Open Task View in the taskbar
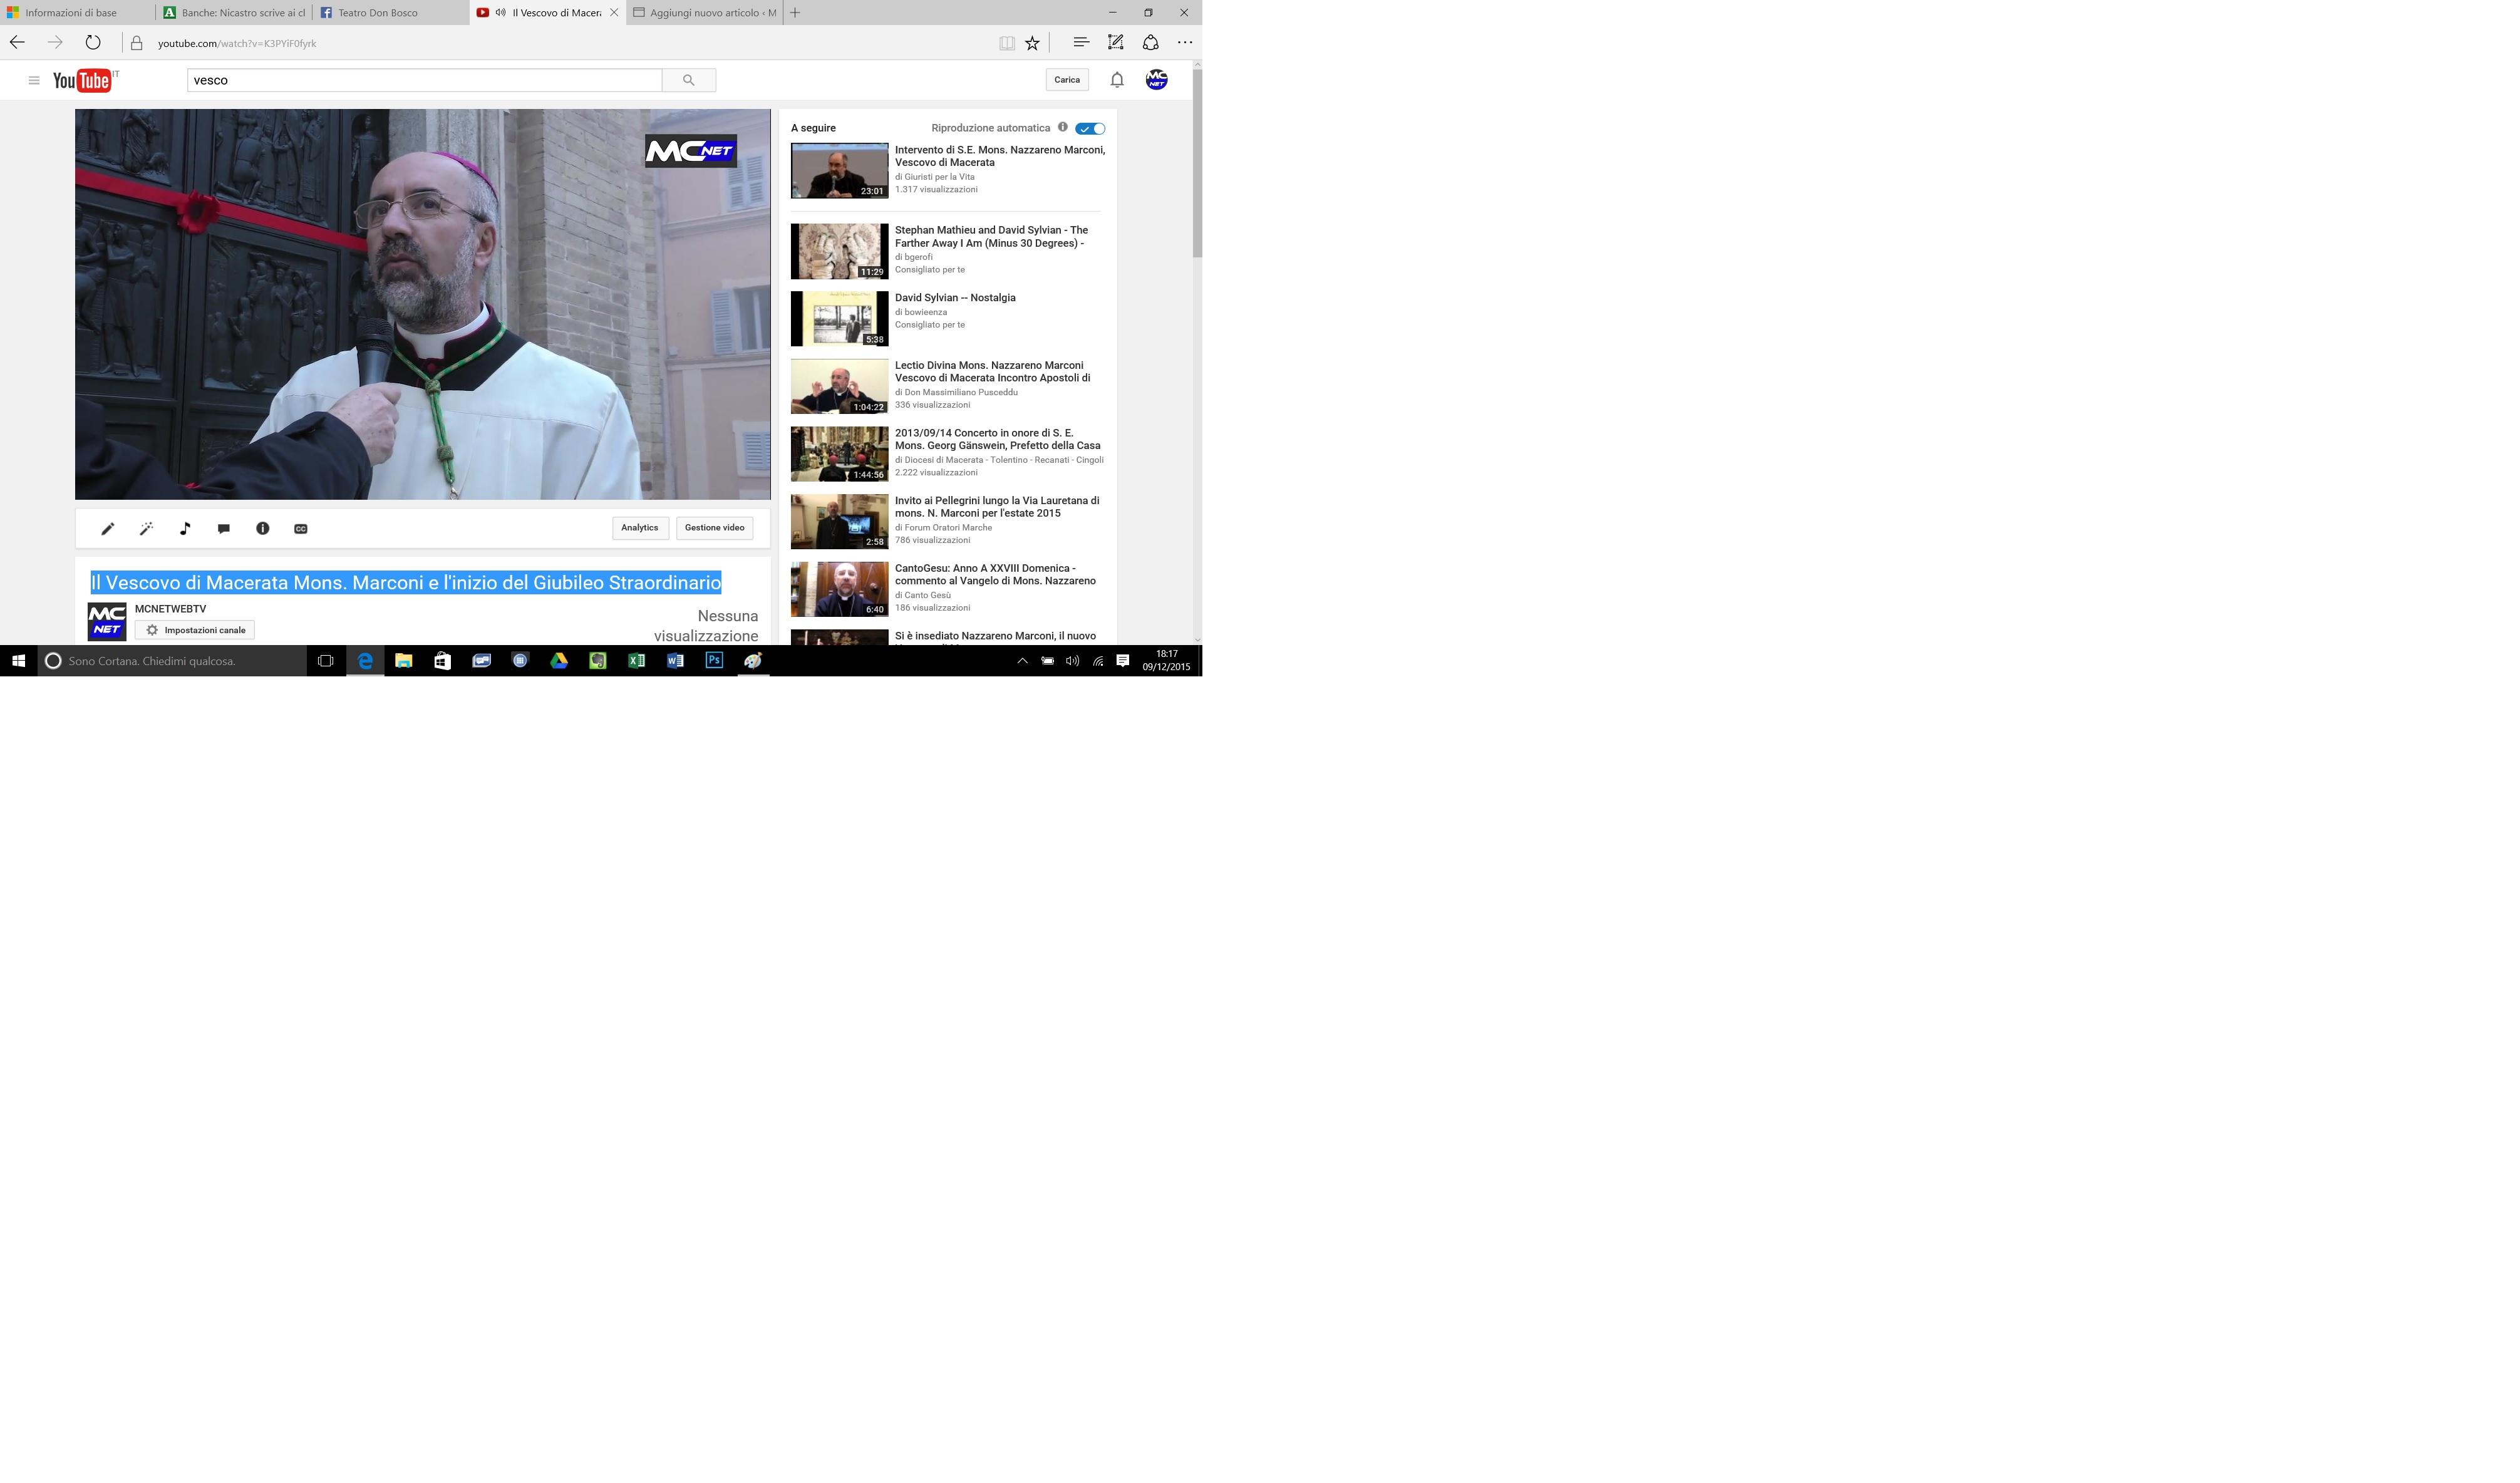Screen dimensions: 2520x1483 pos(325,661)
